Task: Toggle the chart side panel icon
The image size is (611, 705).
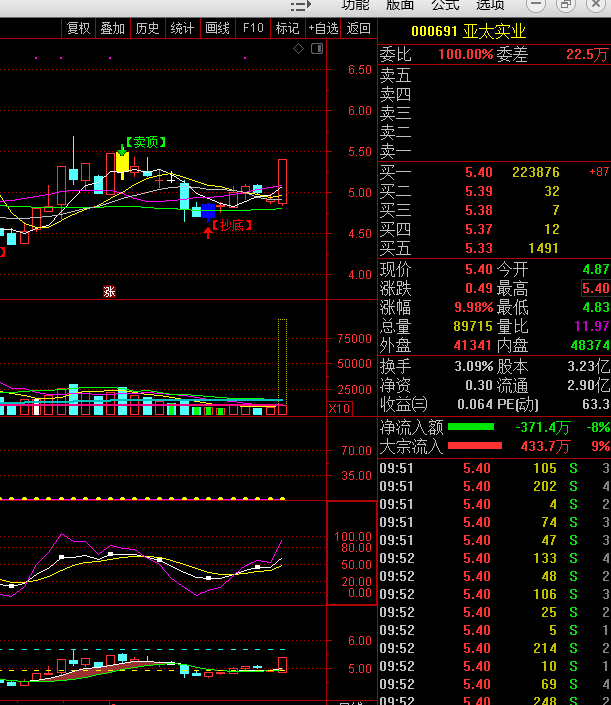Action: [x=317, y=49]
